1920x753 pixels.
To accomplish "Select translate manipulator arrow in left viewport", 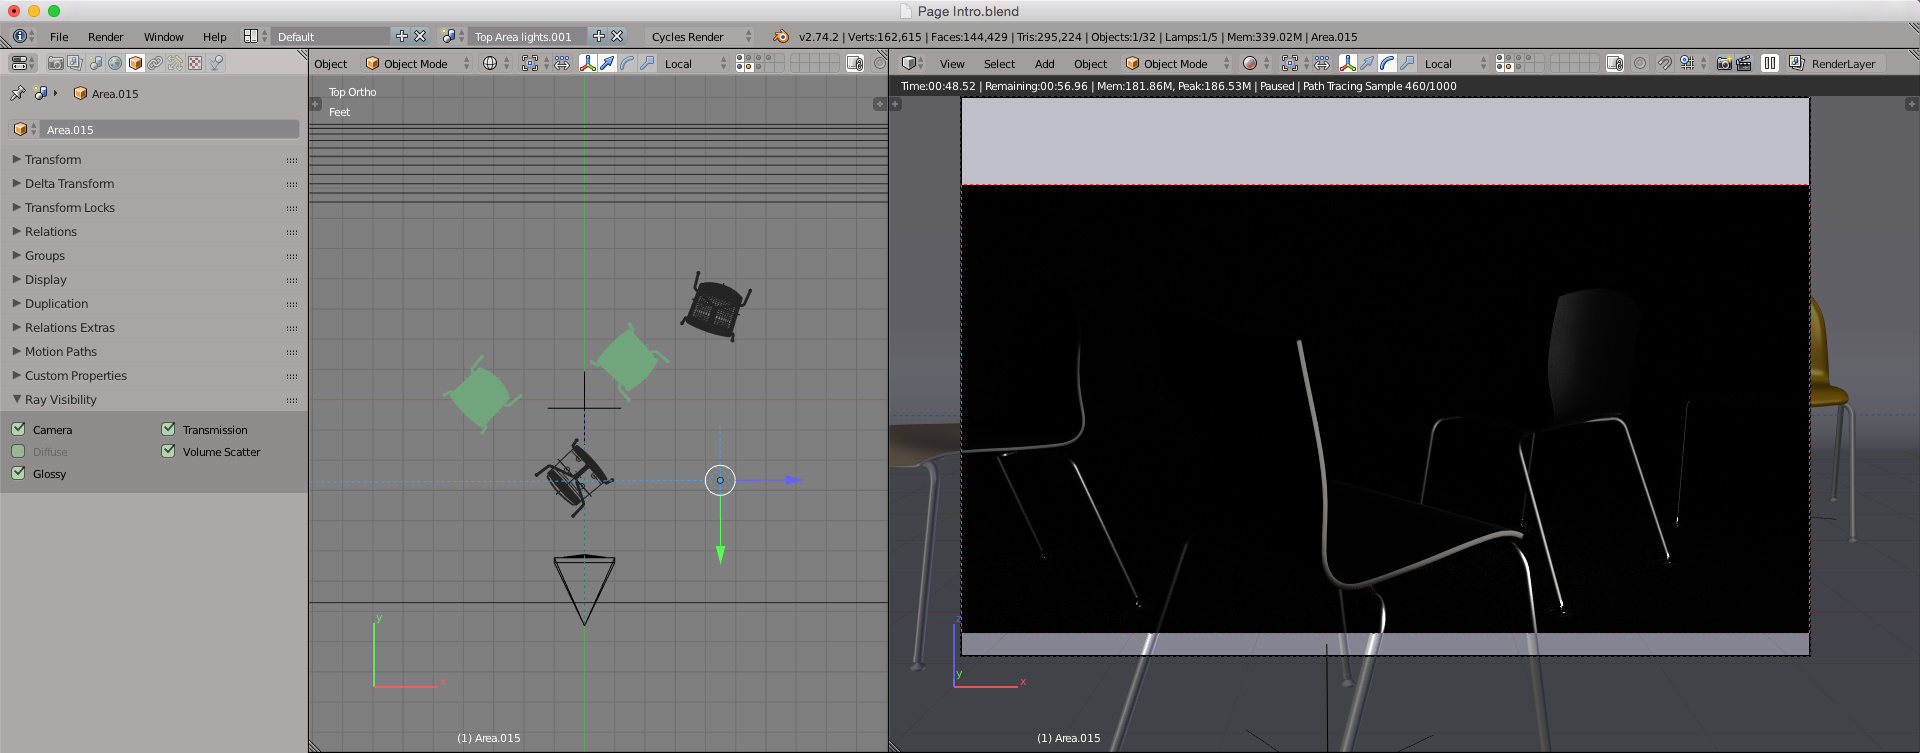I will (x=607, y=63).
